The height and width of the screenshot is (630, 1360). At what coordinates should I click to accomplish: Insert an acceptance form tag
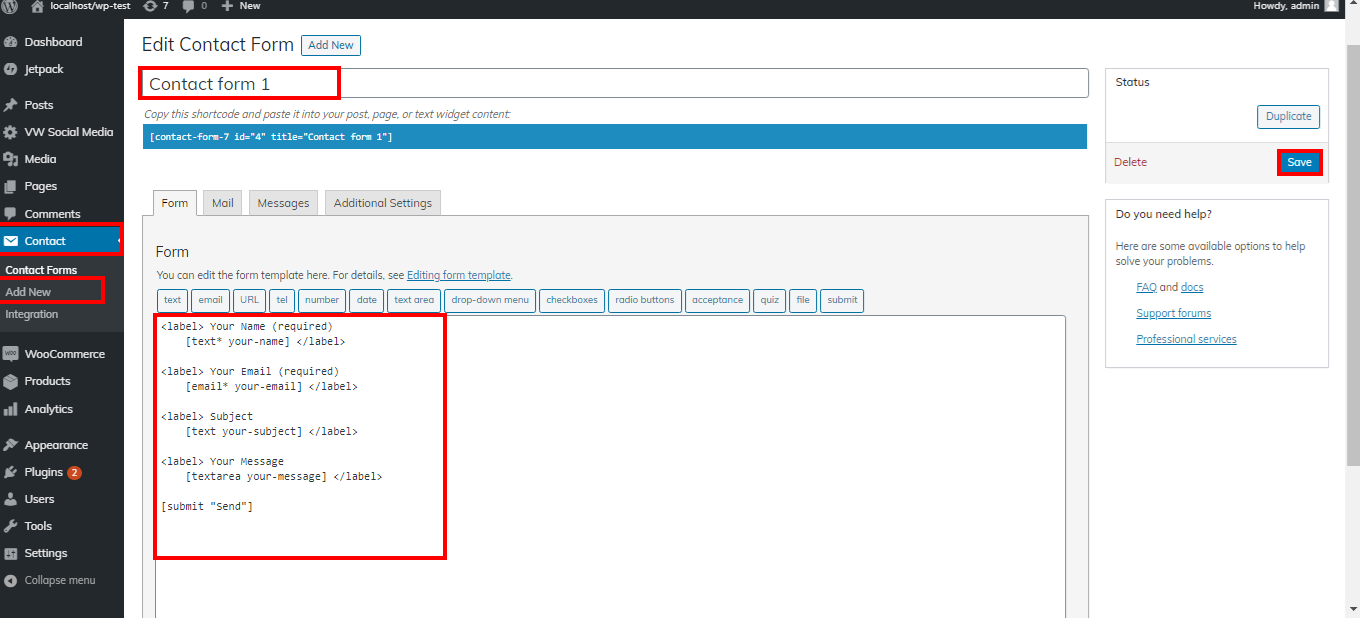(717, 300)
